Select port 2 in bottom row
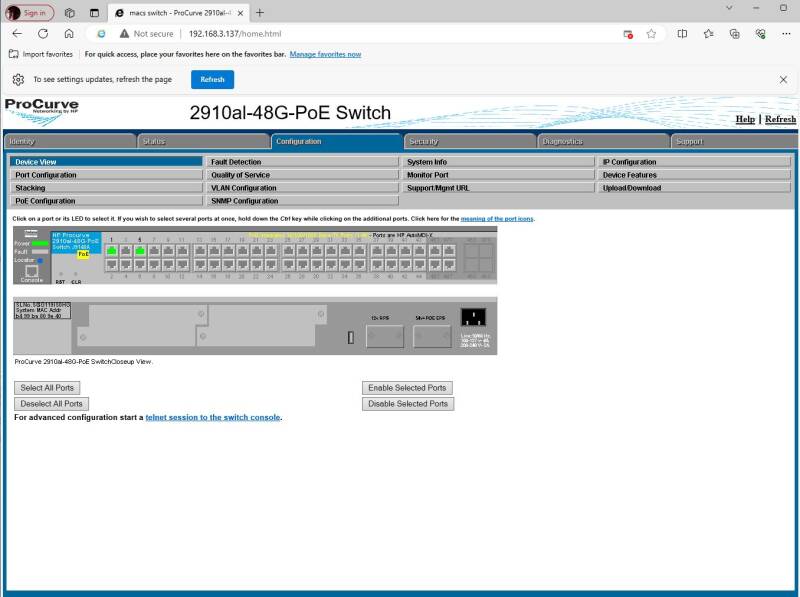 [112, 264]
